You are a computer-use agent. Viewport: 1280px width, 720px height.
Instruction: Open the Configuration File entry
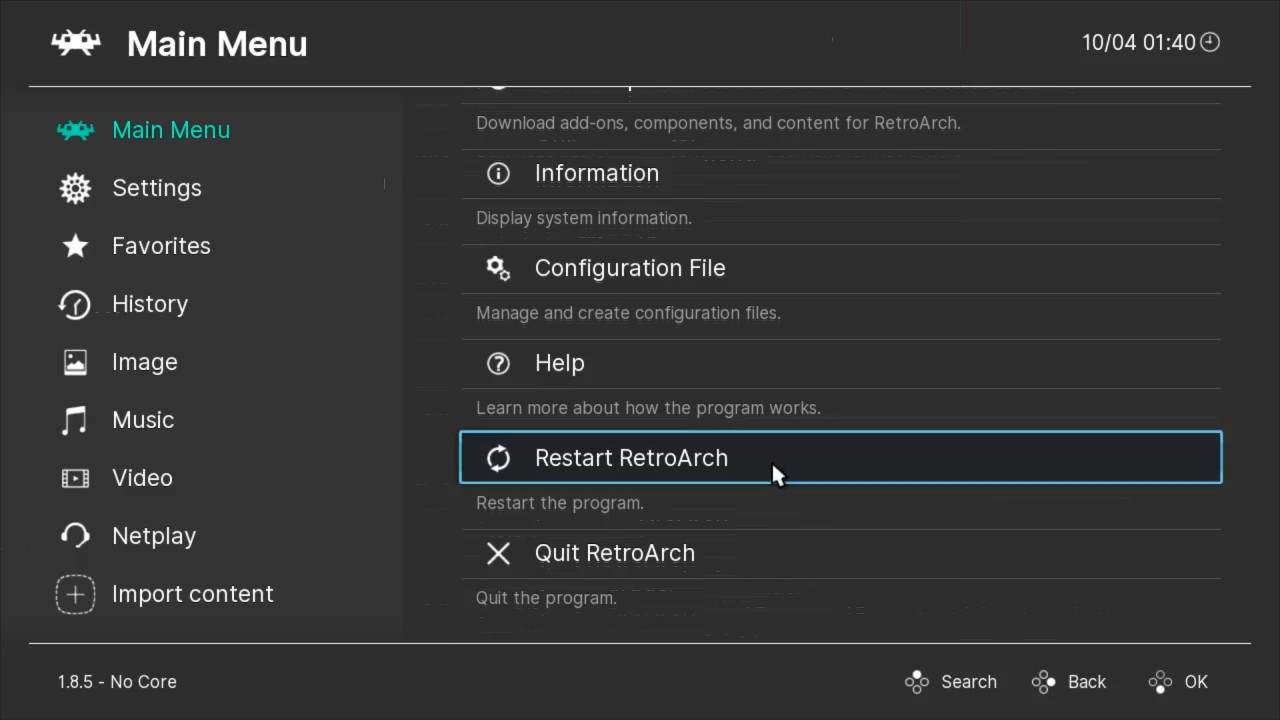(x=629, y=268)
